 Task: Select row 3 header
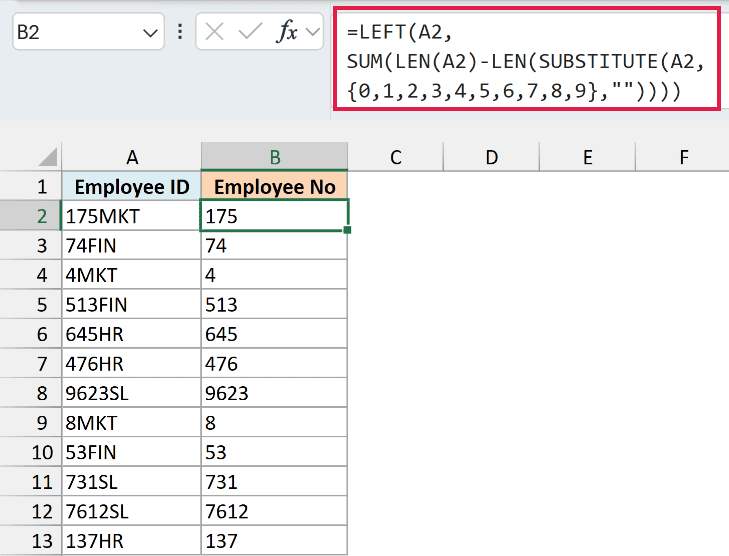(31, 245)
